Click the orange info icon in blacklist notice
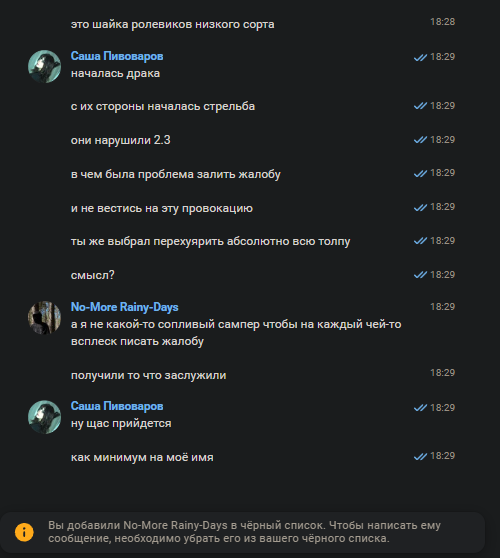 coord(24,532)
